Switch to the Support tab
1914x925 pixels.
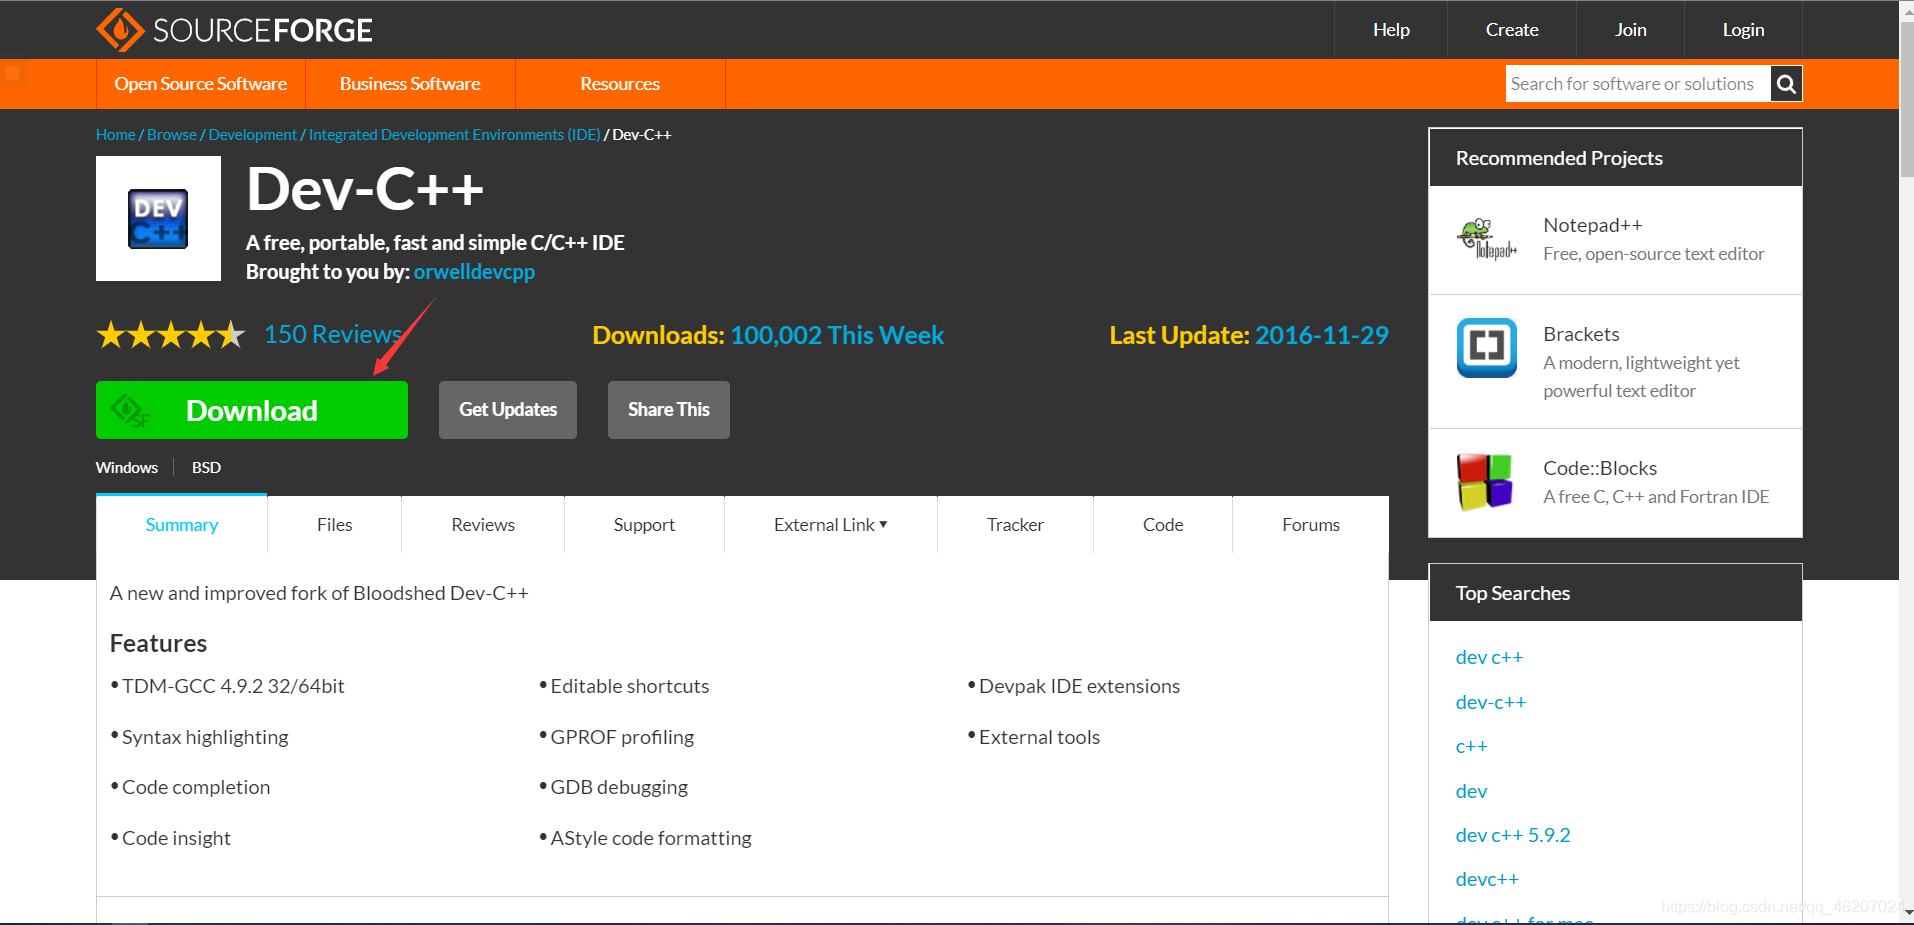(x=644, y=525)
